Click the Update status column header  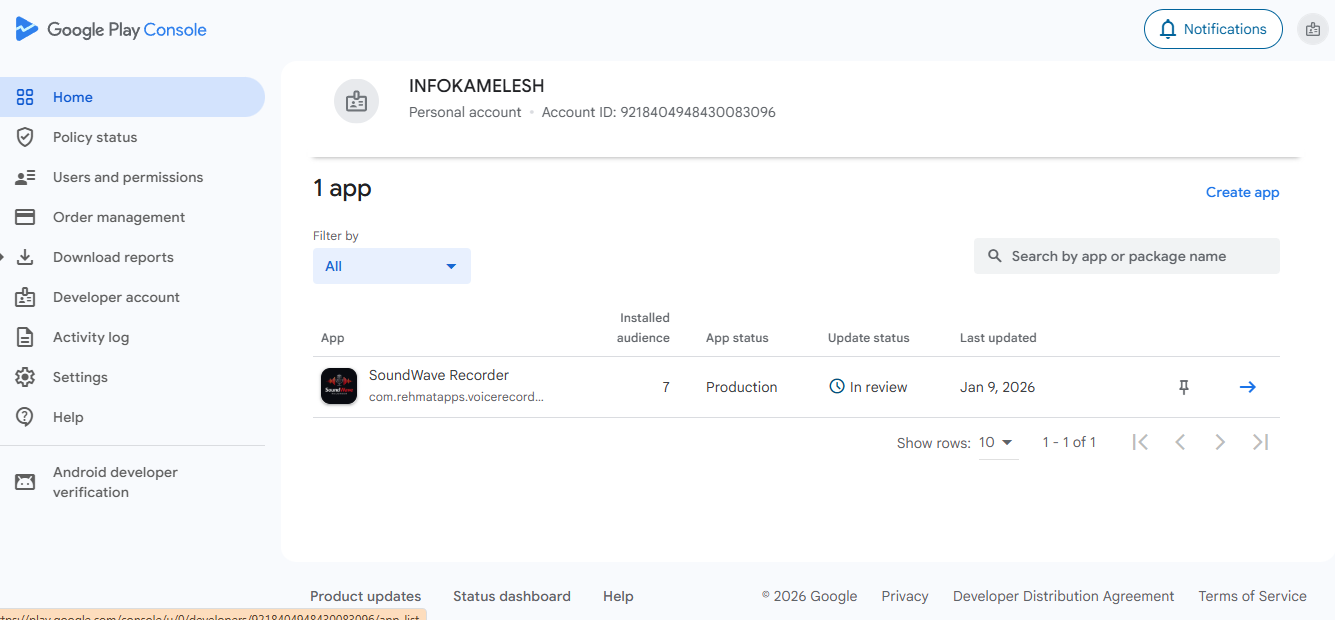[x=869, y=338]
